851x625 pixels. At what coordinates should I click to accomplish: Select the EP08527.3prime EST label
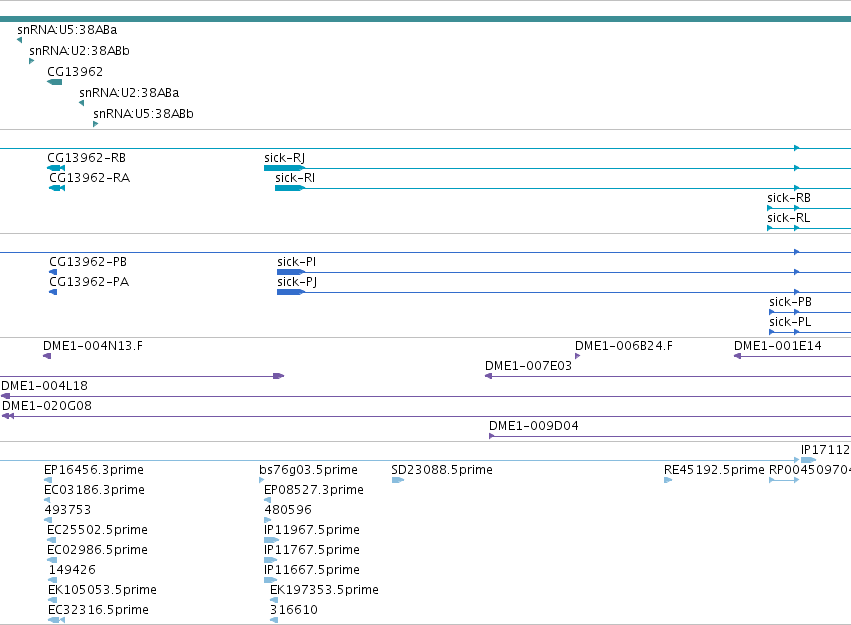(314, 490)
